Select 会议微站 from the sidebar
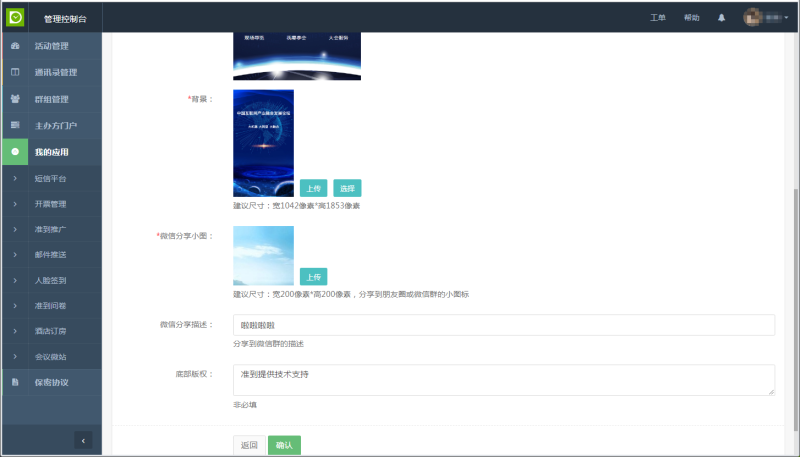Screen dimensions: 800x457 pyautogui.click(x=50, y=356)
